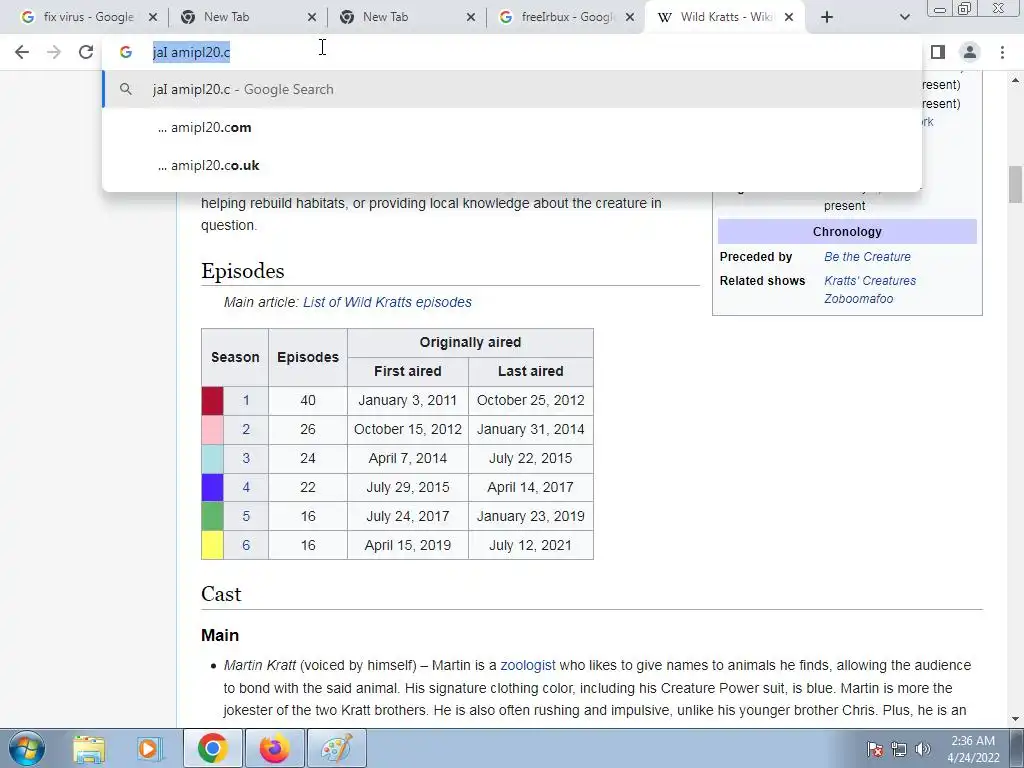1024x768 pixels.
Task: Open the Action Center flag icon in tray
Action: click(875, 749)
